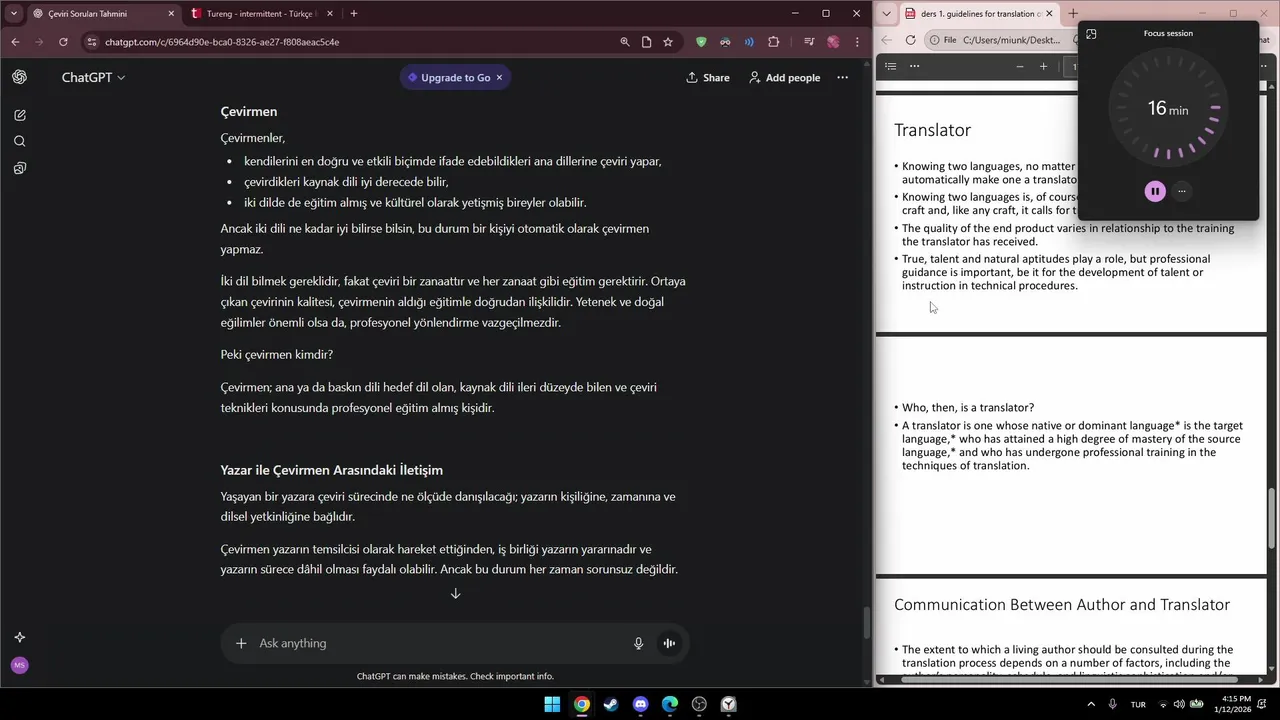The height and width of the screenshot is (720, 1280).
Task: Start a new chat in ChatGPT sidebar
Action: click(x=20, y=115)
